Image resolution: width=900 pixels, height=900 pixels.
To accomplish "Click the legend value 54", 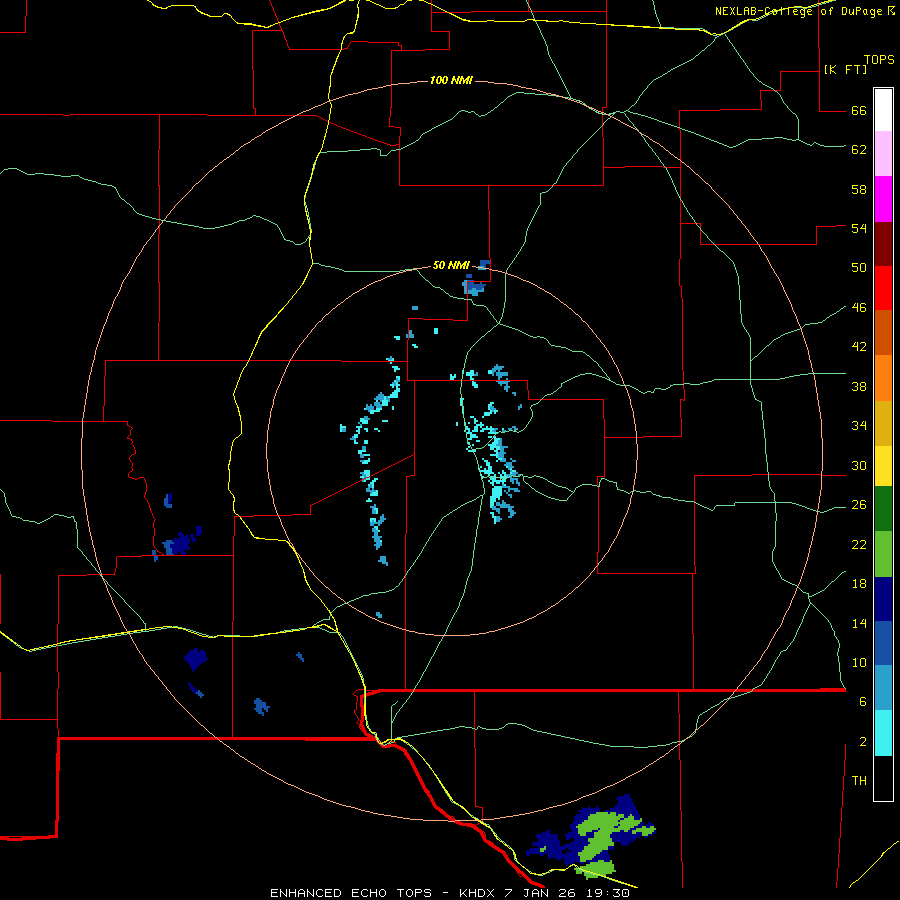I will 859,228.
